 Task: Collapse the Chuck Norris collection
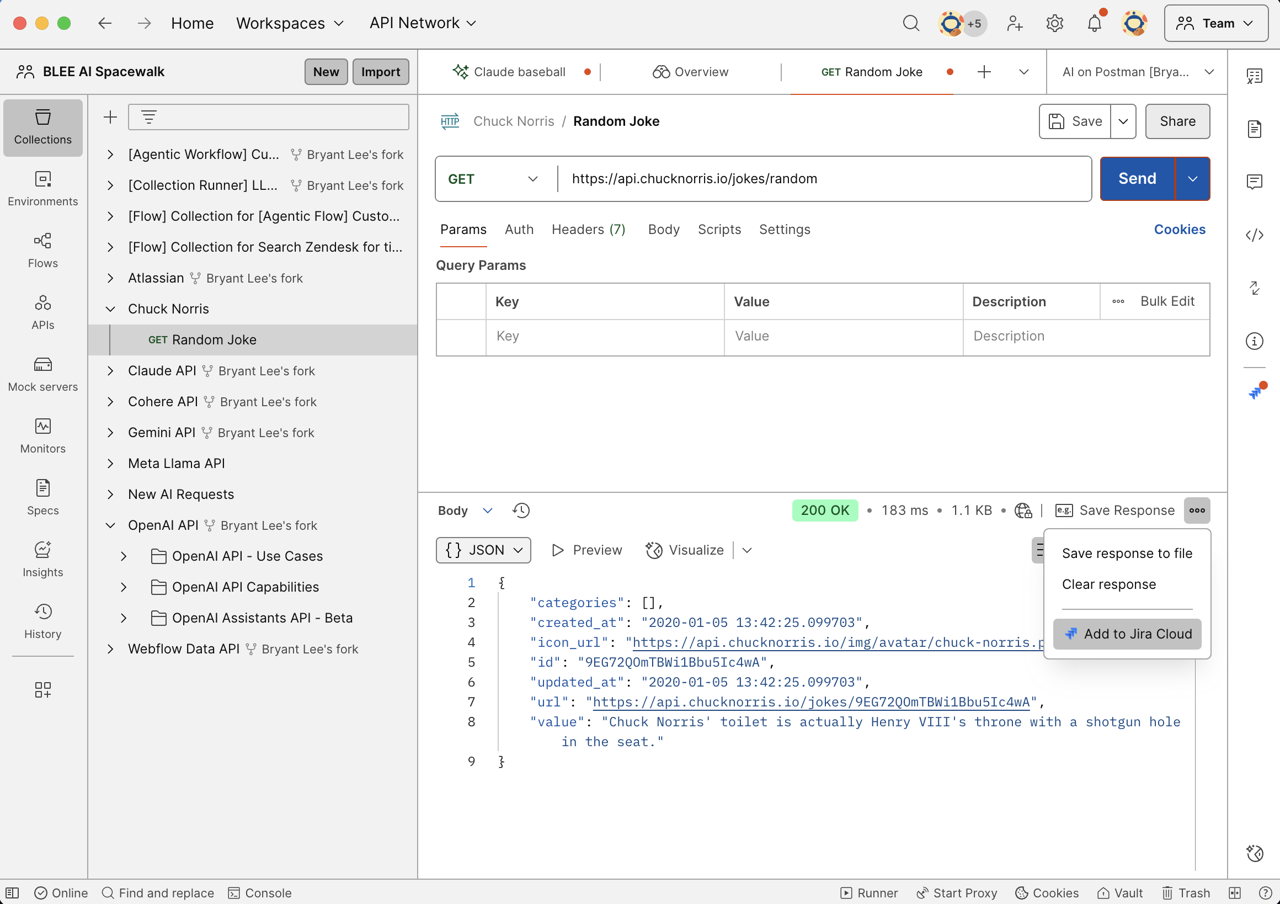[x=110, y=308]
